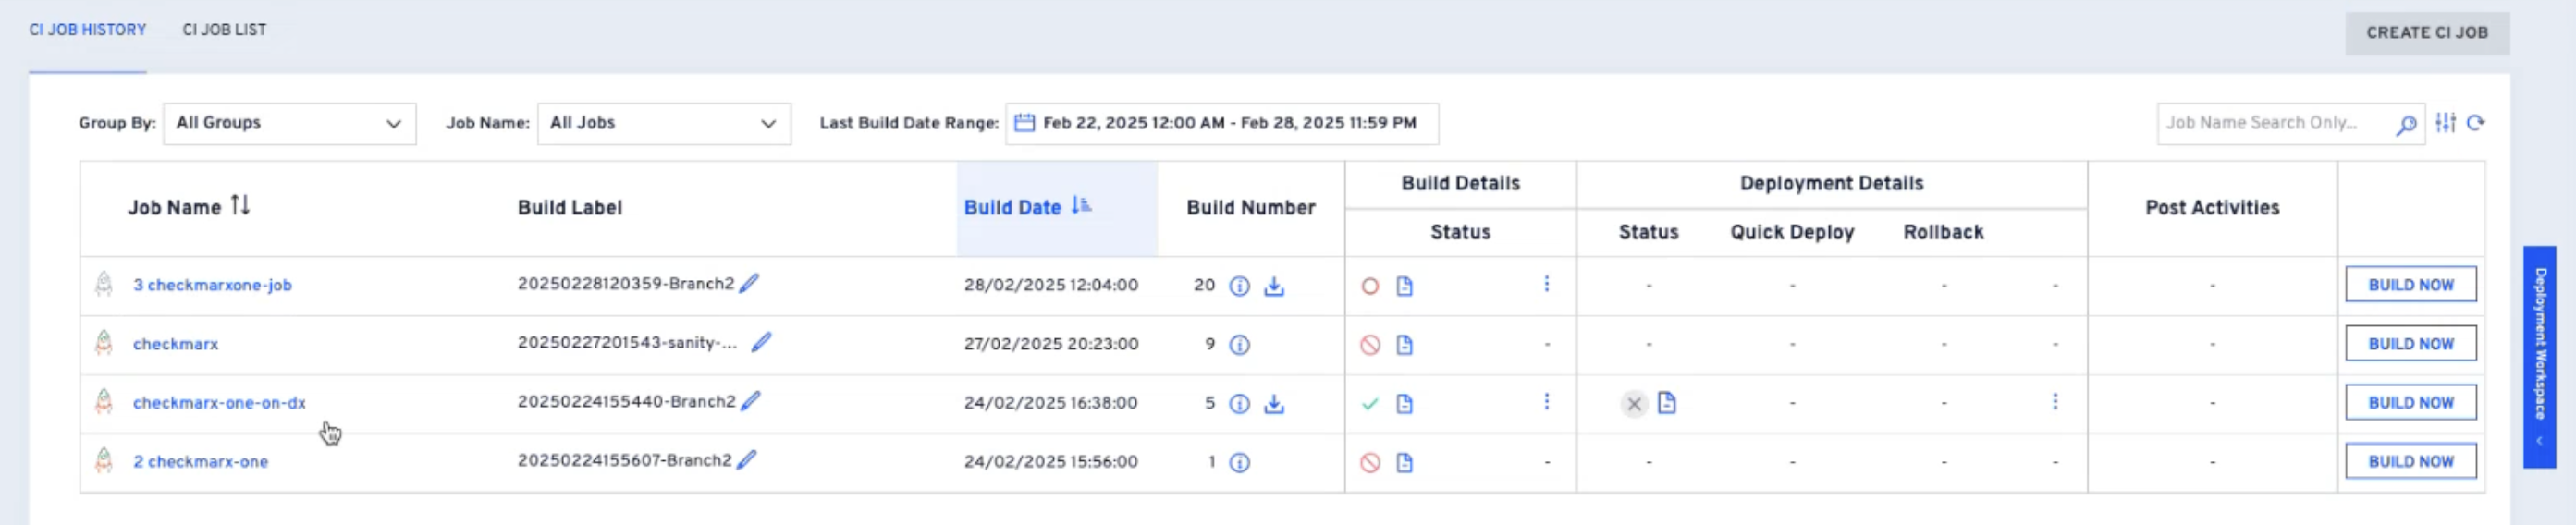Image resolution: width=2576 pixels, height=525 pixels.
Task: Open build kebab menu for 3 checkmarxone-job
Action: click(x=1546, y=284)
